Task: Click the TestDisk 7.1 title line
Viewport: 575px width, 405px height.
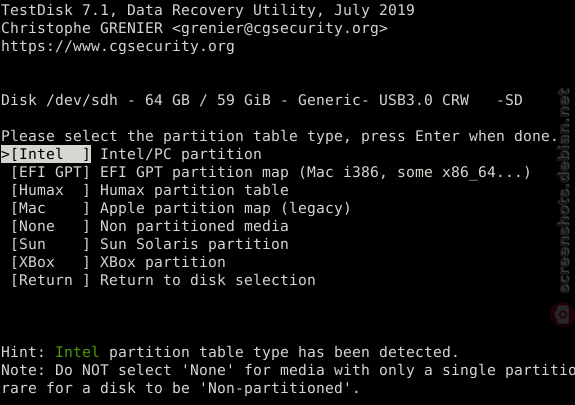Action: (208, 10)
